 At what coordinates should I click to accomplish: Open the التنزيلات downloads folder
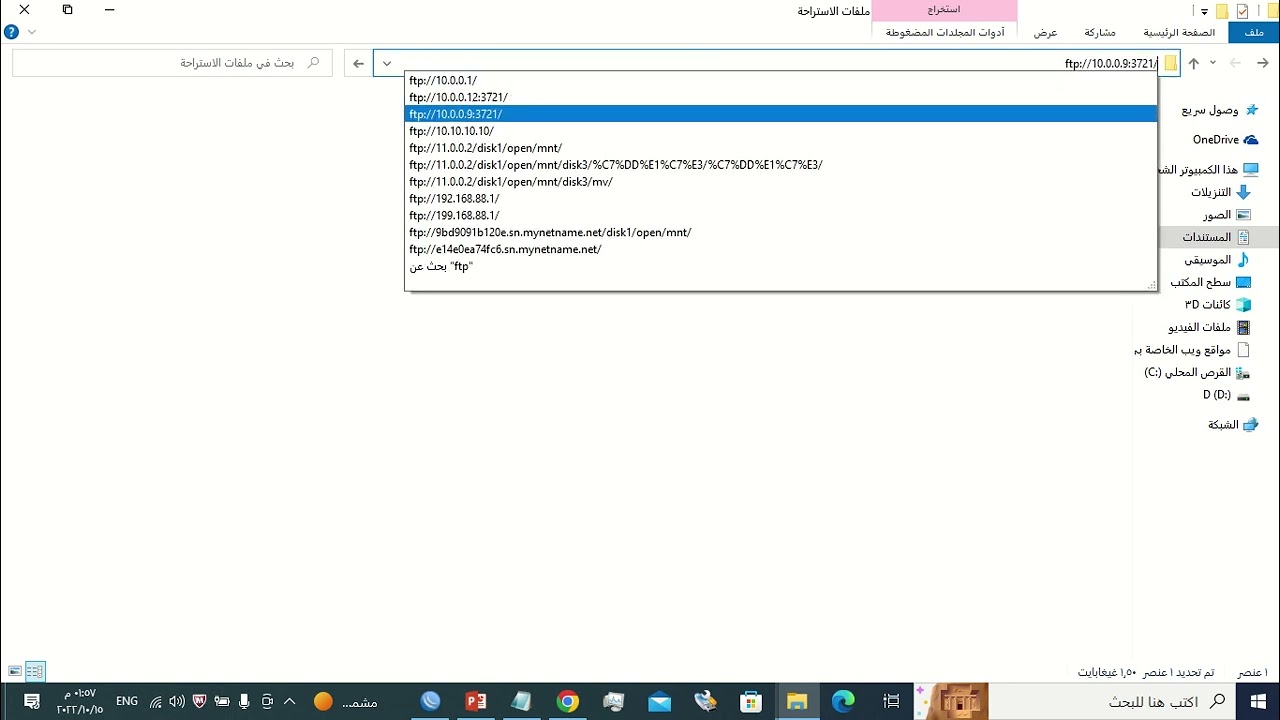(x=1221, y=192)
